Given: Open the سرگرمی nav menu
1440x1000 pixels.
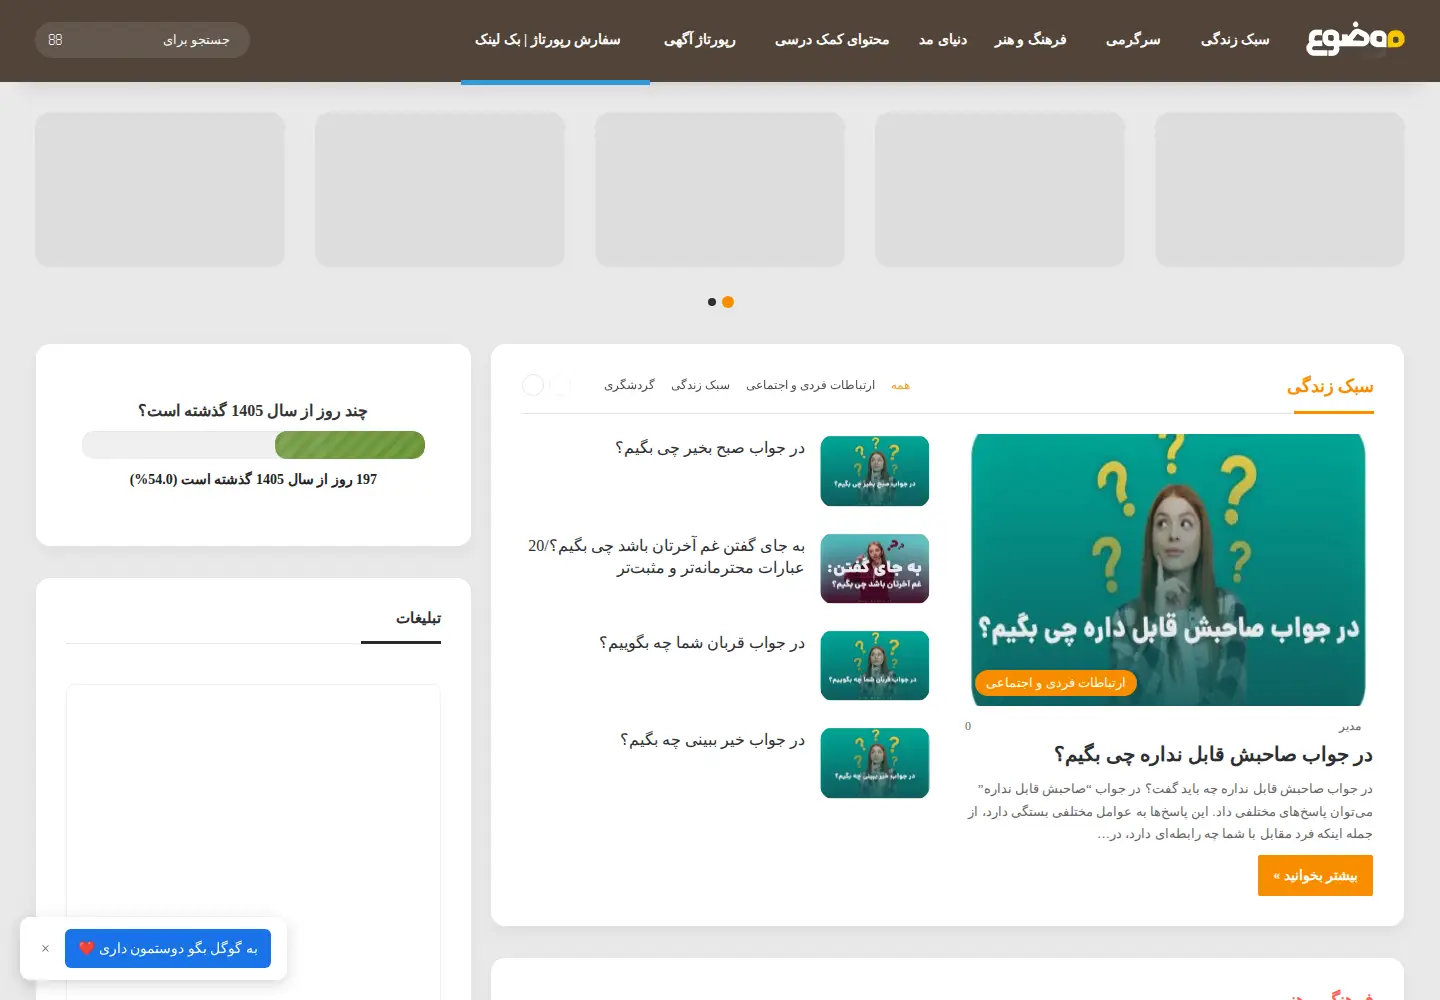Looking at the screenshot, I should coord(1133,40).
